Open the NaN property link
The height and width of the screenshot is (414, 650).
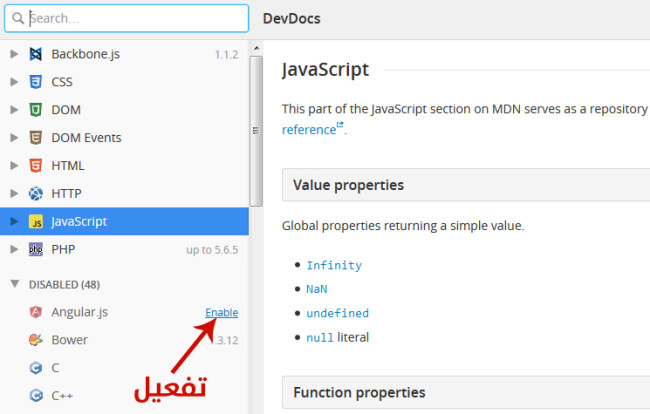(317, 289)
